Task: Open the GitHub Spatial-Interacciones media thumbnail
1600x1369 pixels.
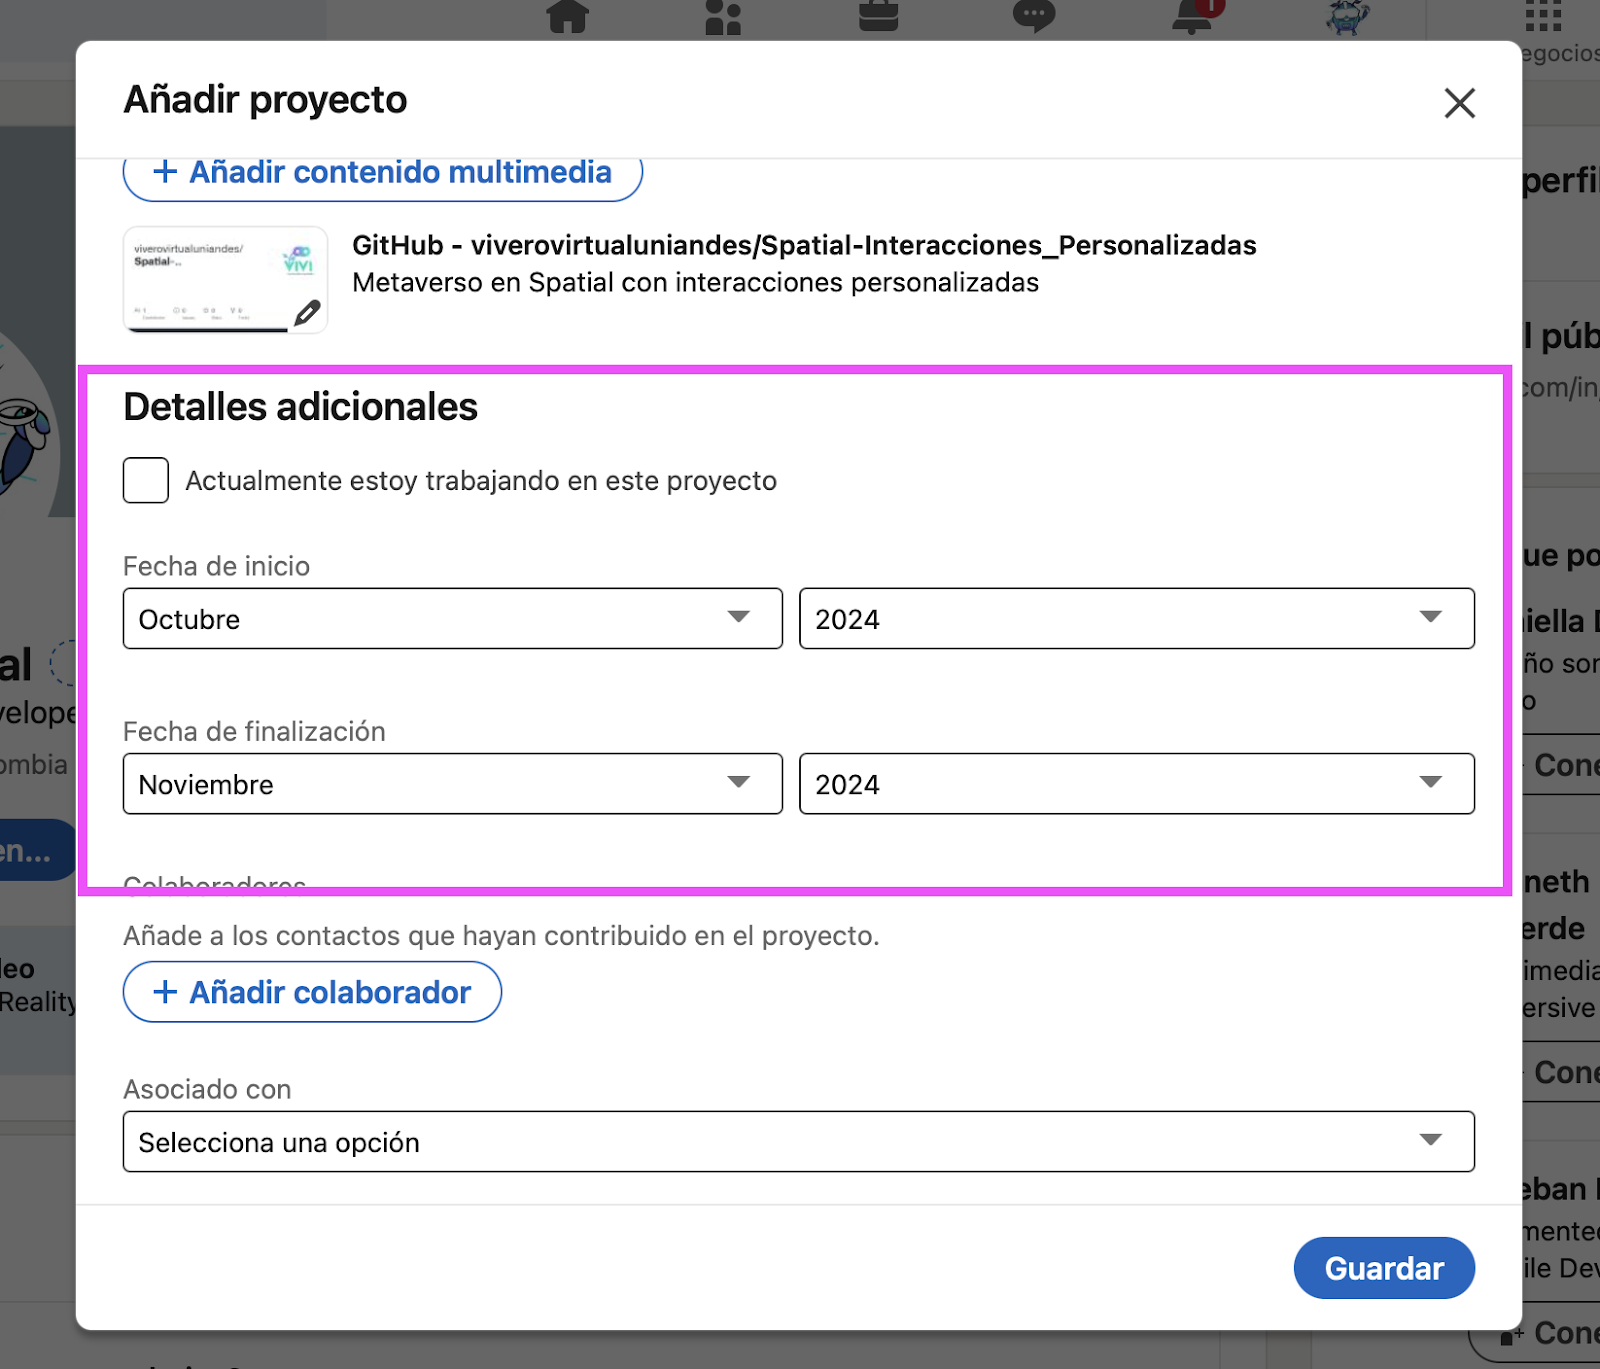Action: point(225,279)
